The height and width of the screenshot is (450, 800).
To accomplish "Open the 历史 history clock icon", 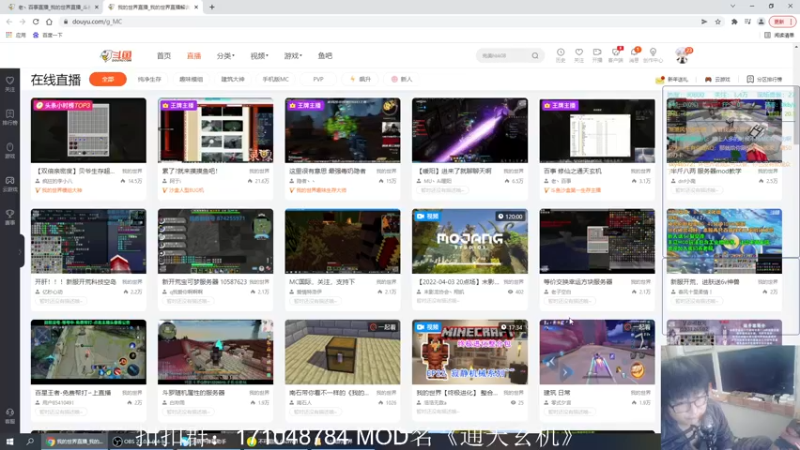I will coord(560,55).
